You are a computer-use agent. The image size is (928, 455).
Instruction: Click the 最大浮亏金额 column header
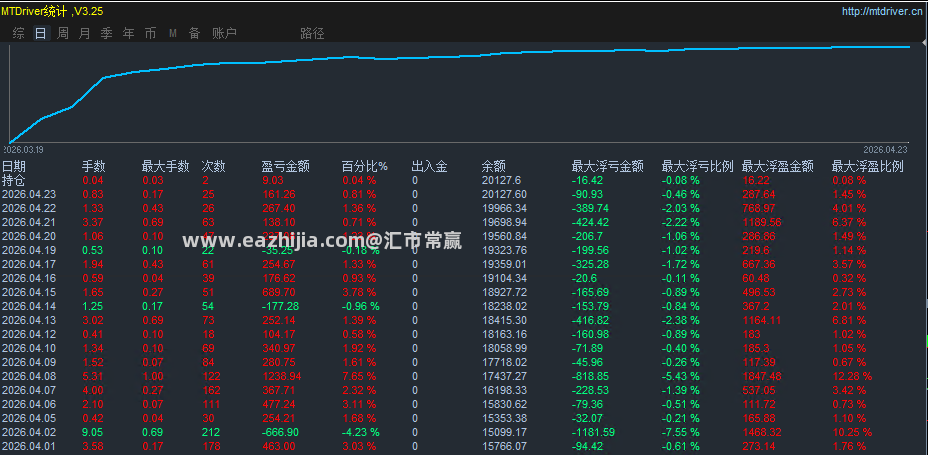608,167
